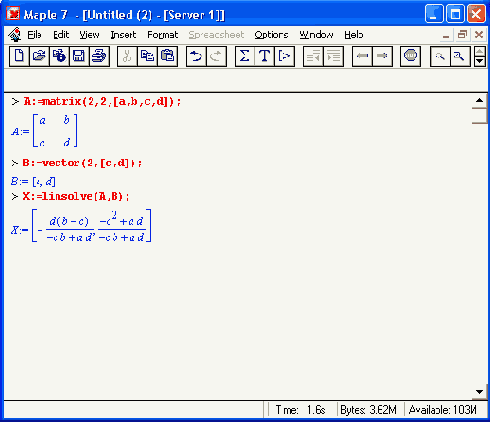490x422 pixels.
Task: Click the worksheet scrollbar up arrow
Action: [479, 100]
